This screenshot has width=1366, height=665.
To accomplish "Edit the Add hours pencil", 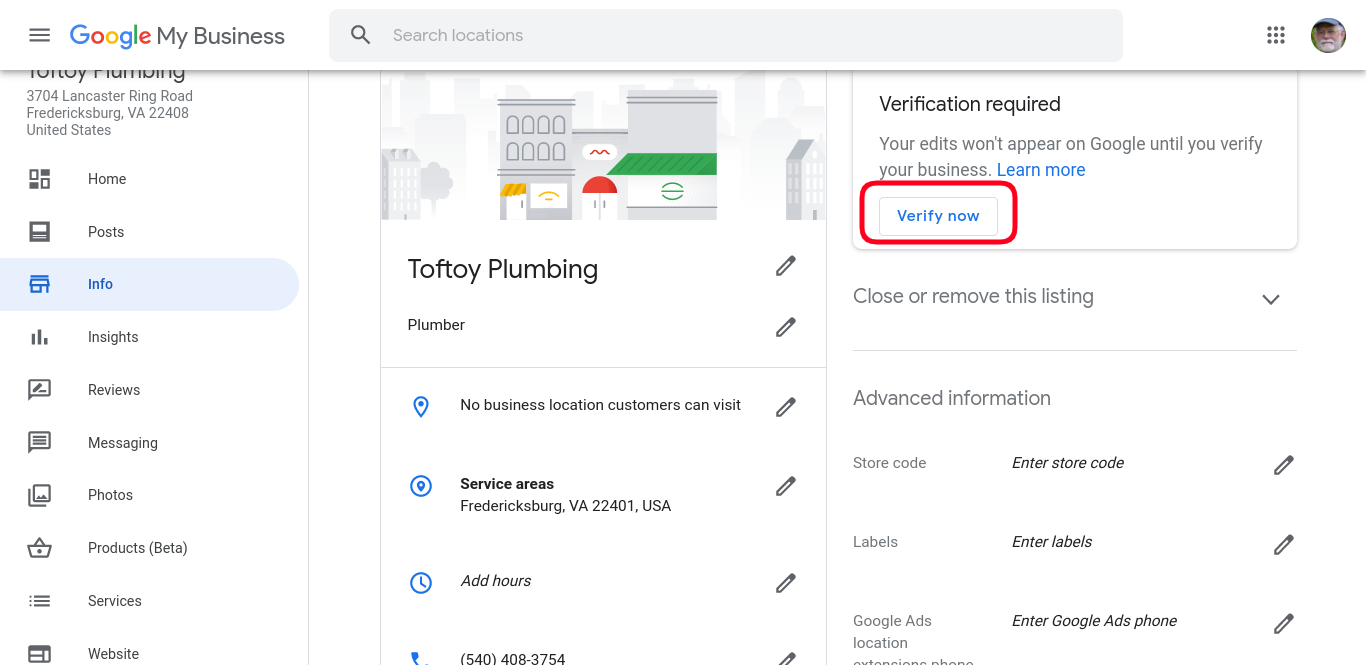I will point(786,582).
